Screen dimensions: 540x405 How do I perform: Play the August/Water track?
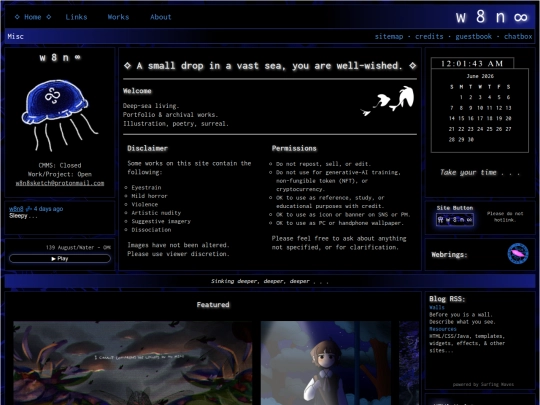(x=60, y=258)
